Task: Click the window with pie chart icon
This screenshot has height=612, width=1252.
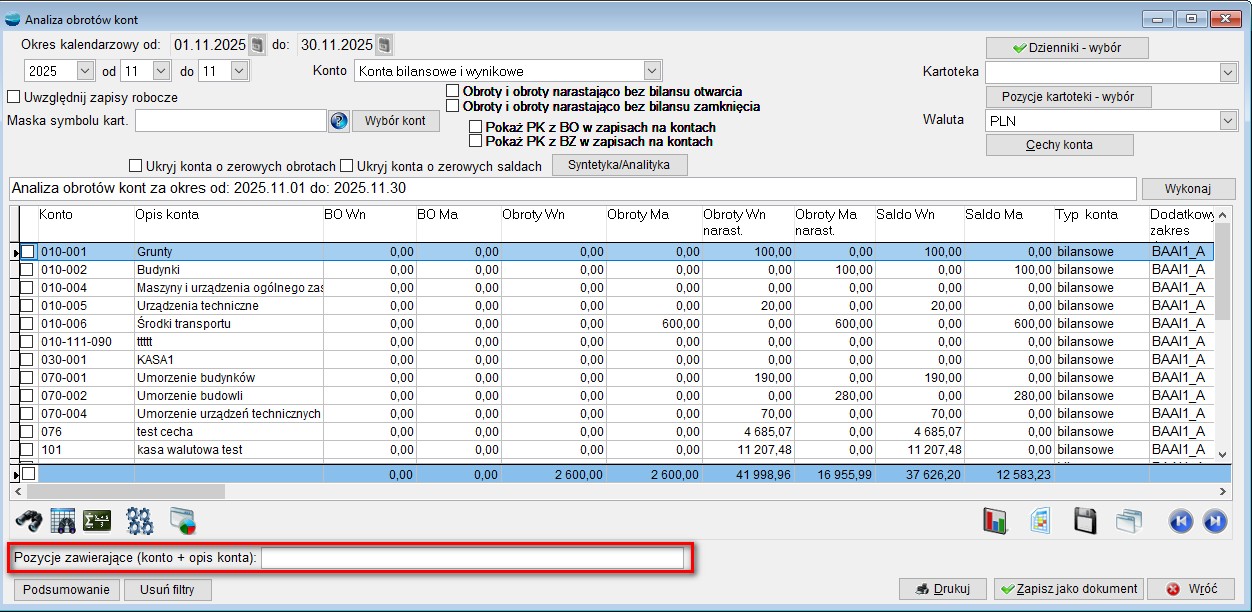Action: pyautogui.click(x=183, y=521)
